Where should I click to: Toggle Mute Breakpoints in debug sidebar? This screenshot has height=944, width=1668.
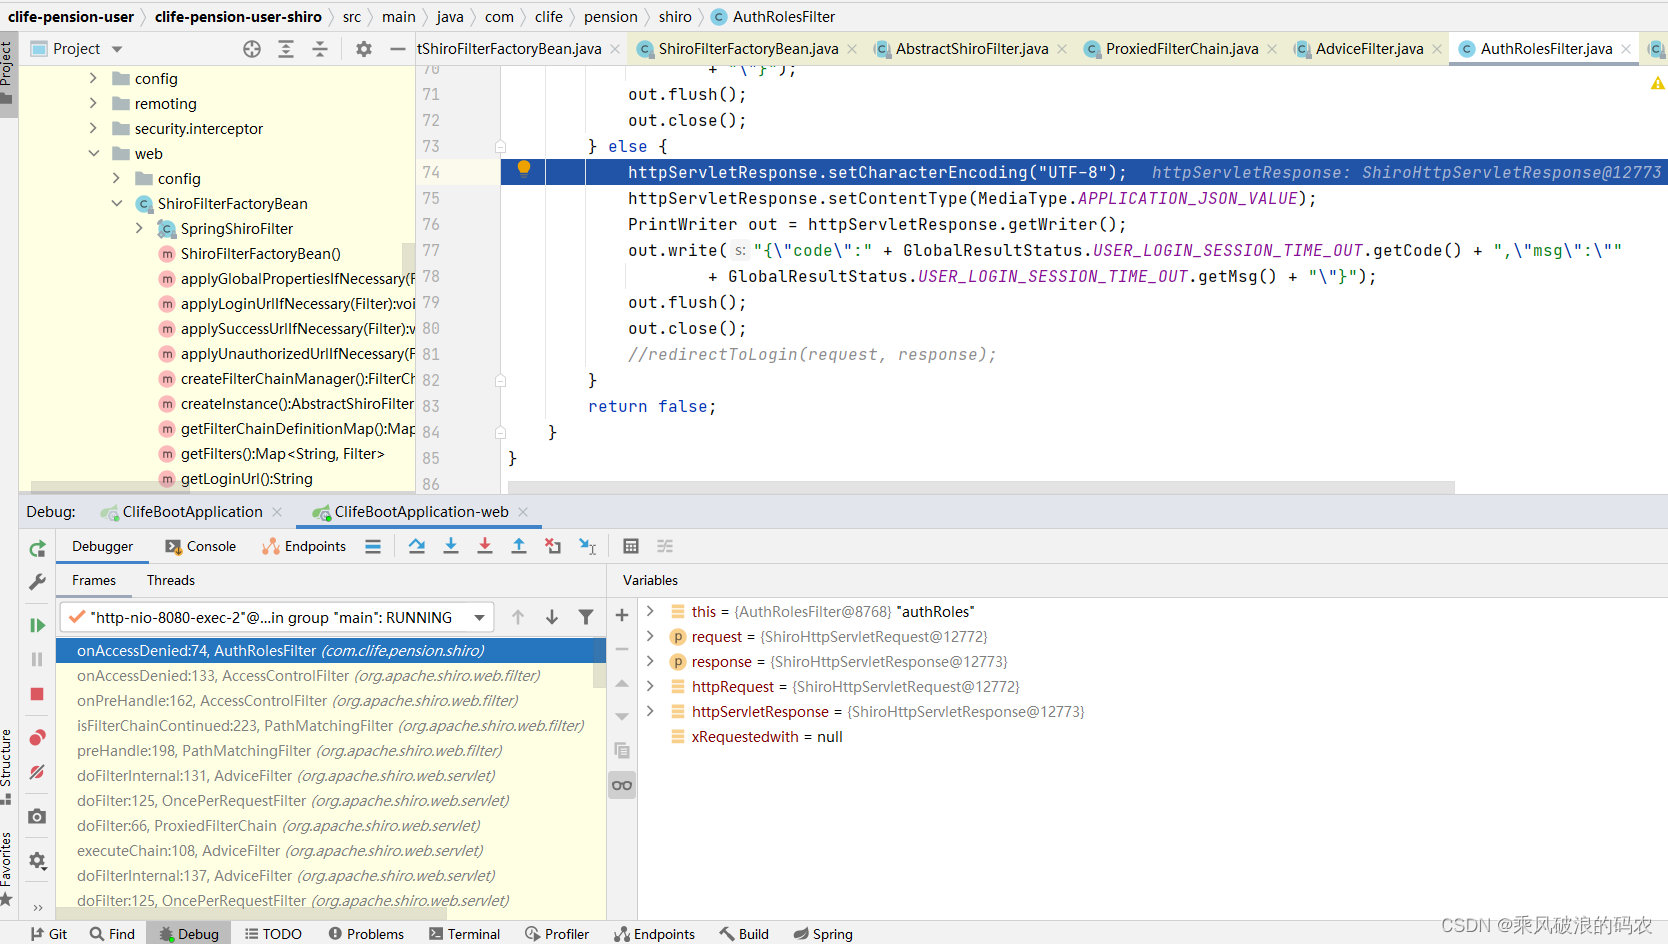coord(37,772)
